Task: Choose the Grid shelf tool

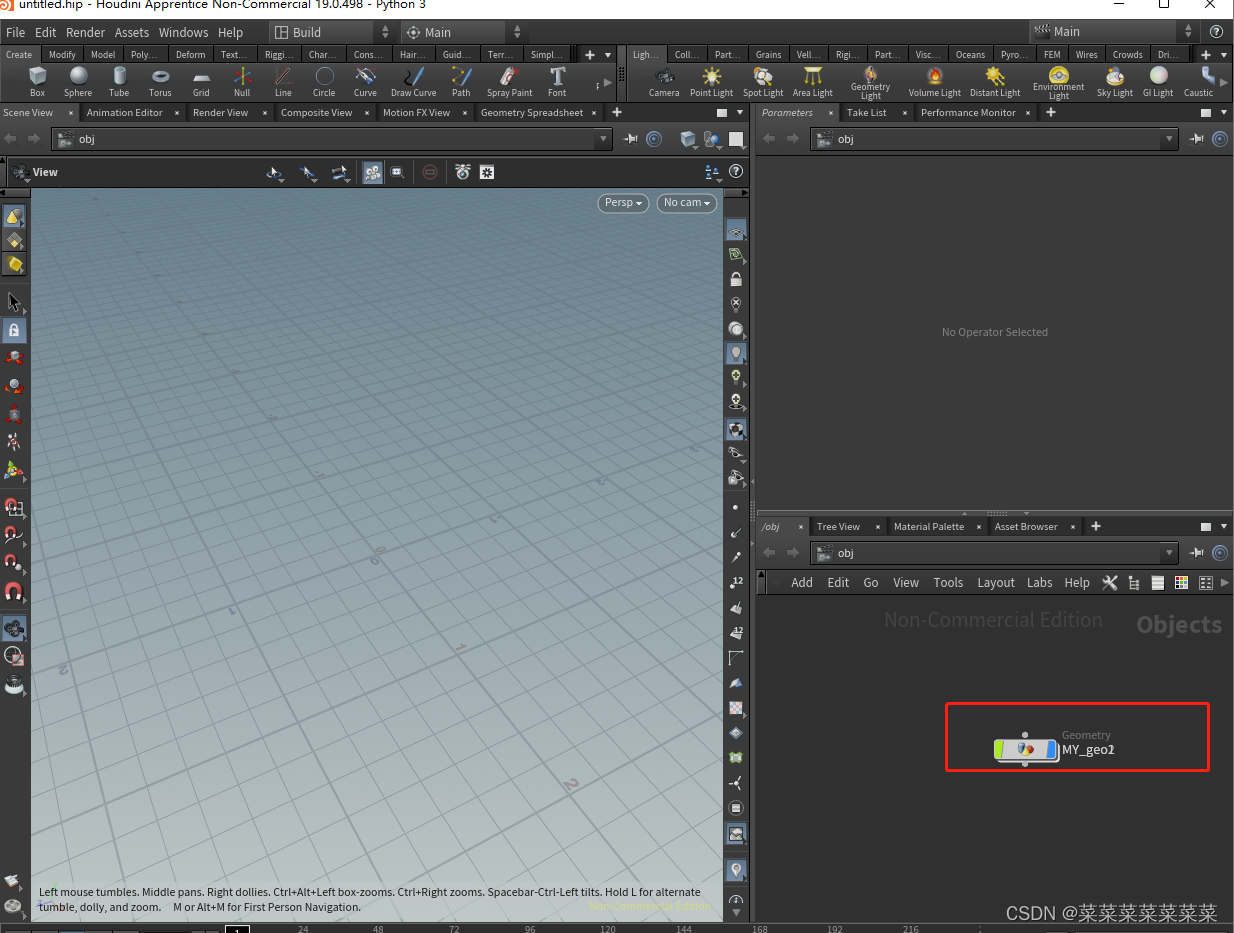Action: 201,81
